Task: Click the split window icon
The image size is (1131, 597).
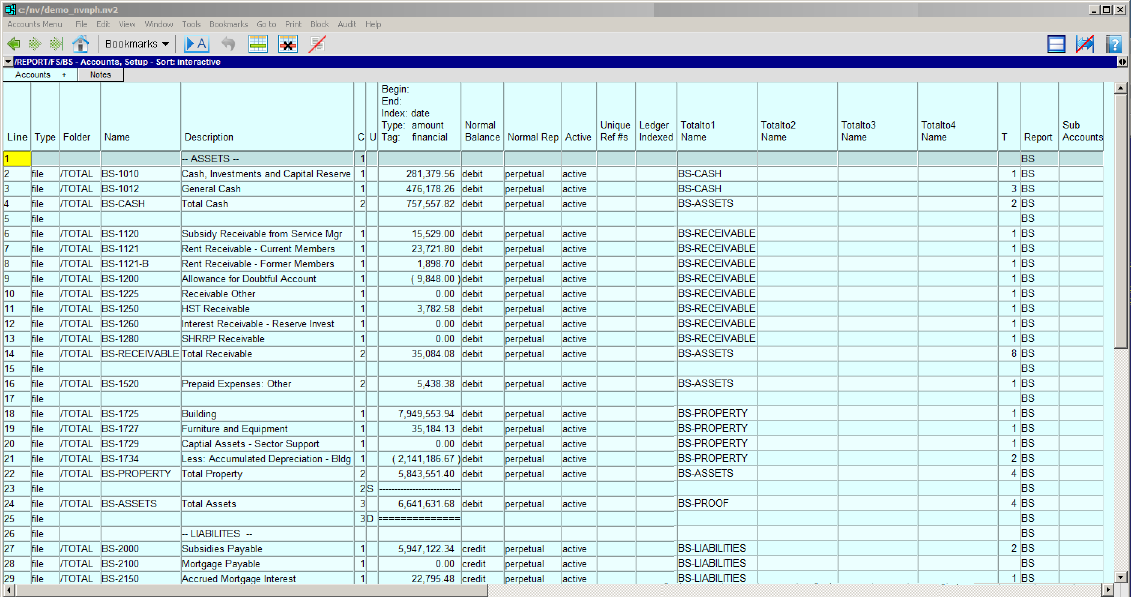Action: tap(1056, 44)
